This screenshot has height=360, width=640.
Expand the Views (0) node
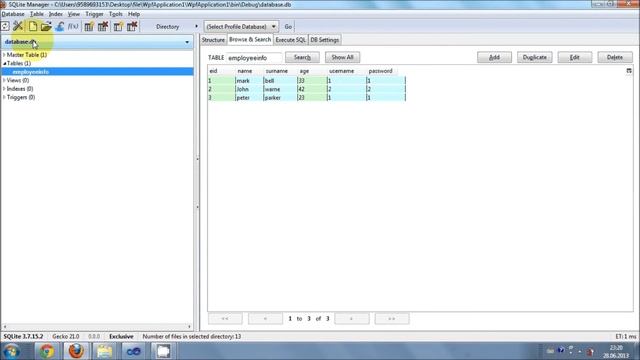[x=4, y=80]
